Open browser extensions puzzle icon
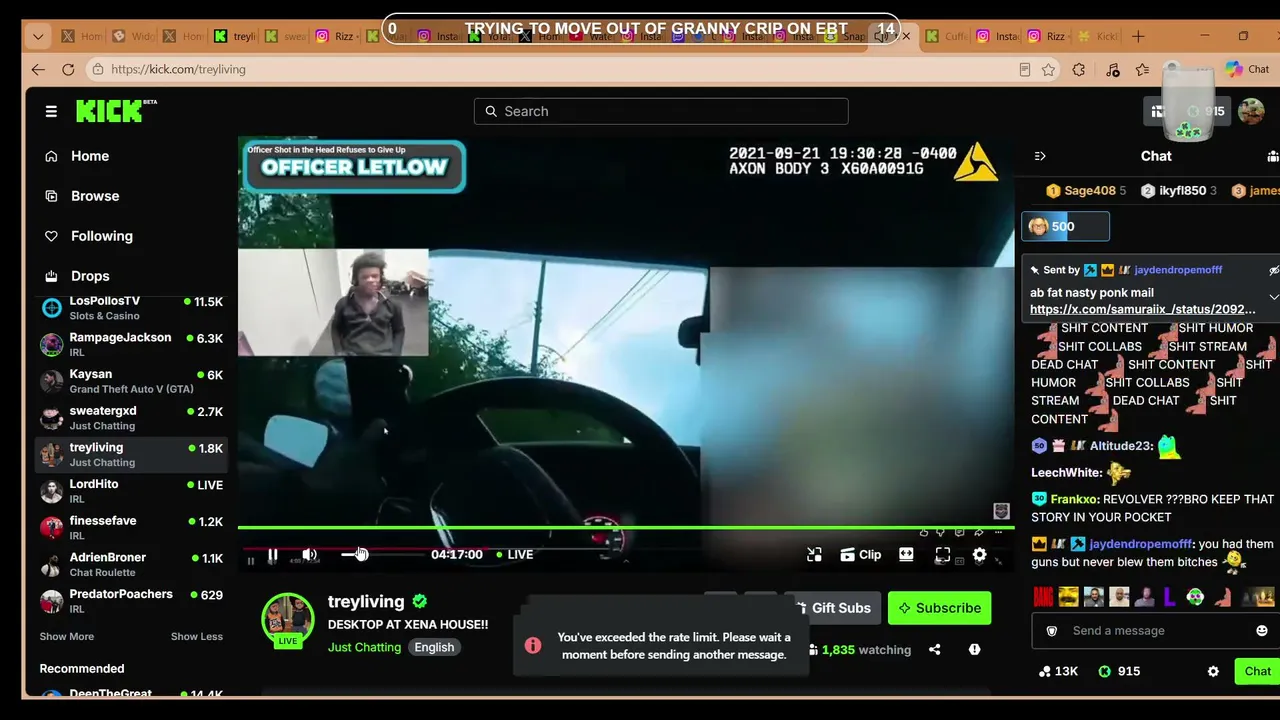1280x720 pixels. tap(1078, 69)
